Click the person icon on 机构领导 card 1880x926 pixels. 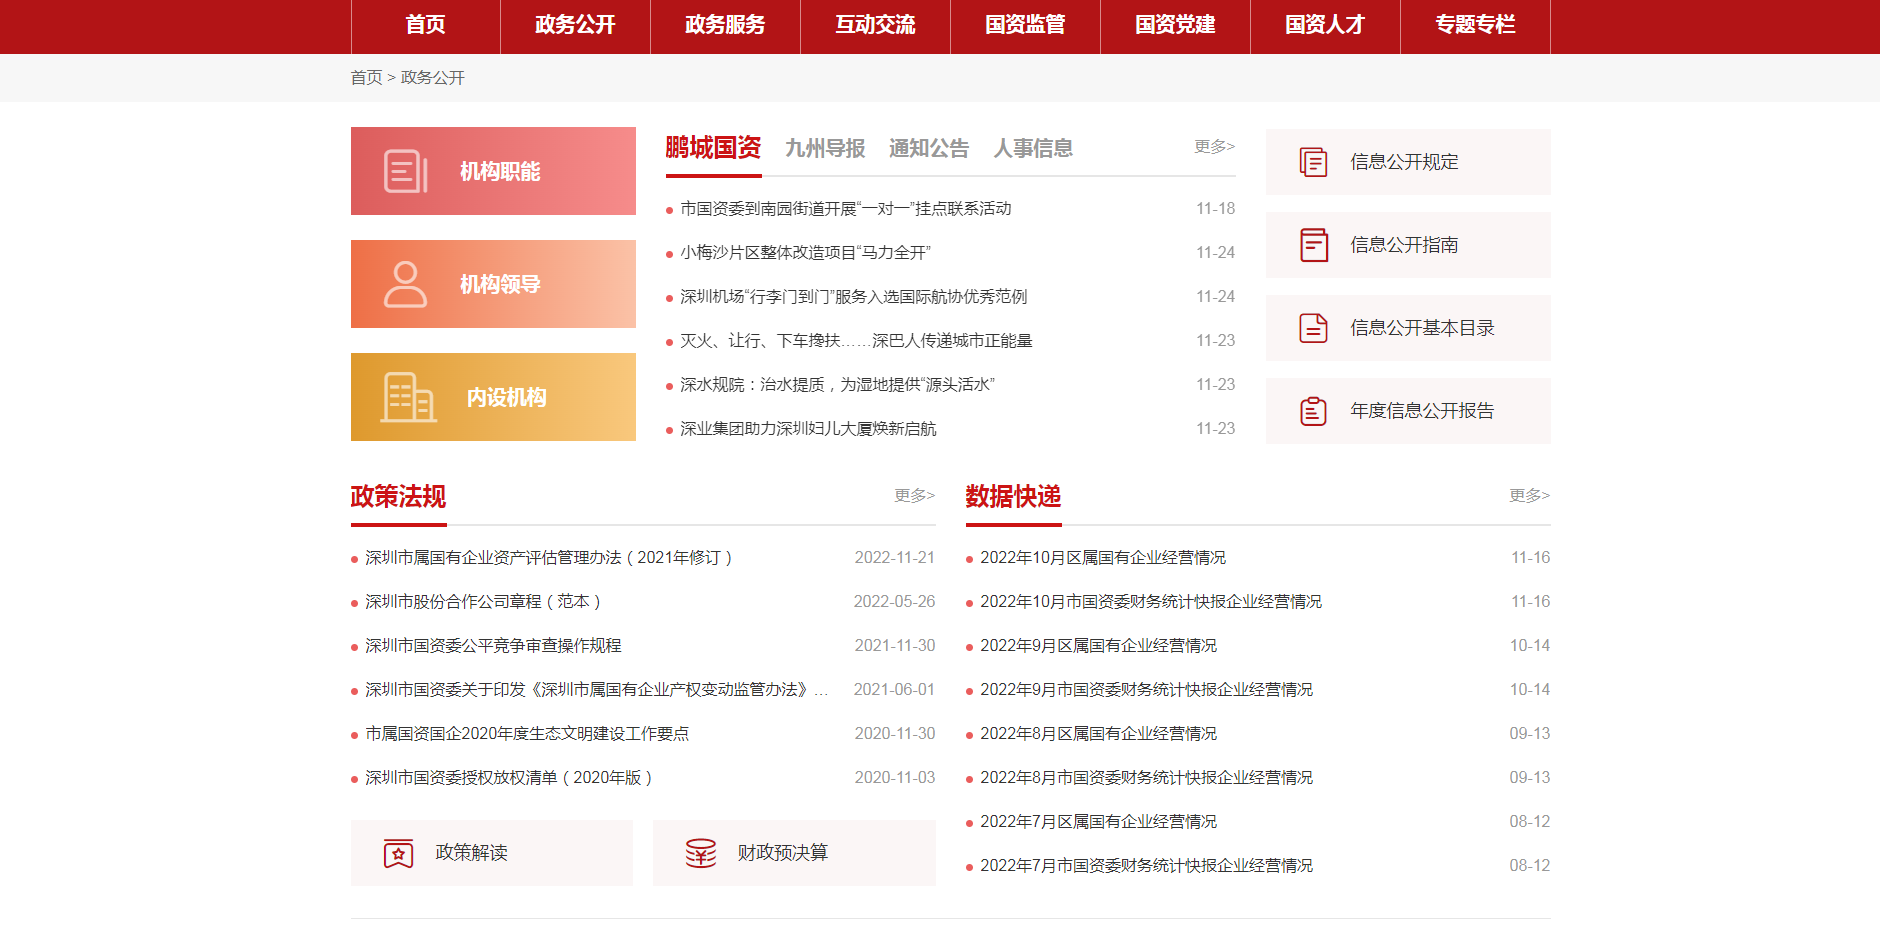(405, 284)
